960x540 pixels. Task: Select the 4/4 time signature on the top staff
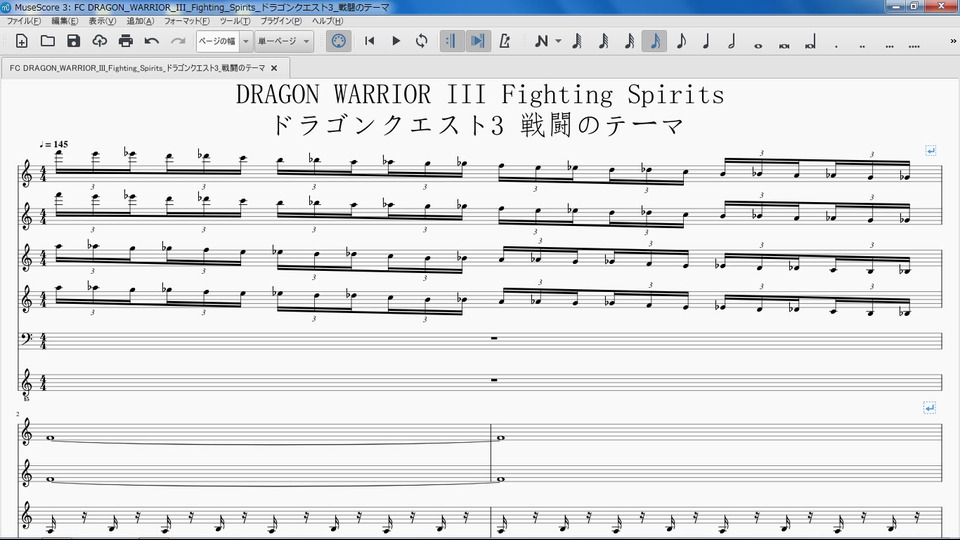click(43, 174)
